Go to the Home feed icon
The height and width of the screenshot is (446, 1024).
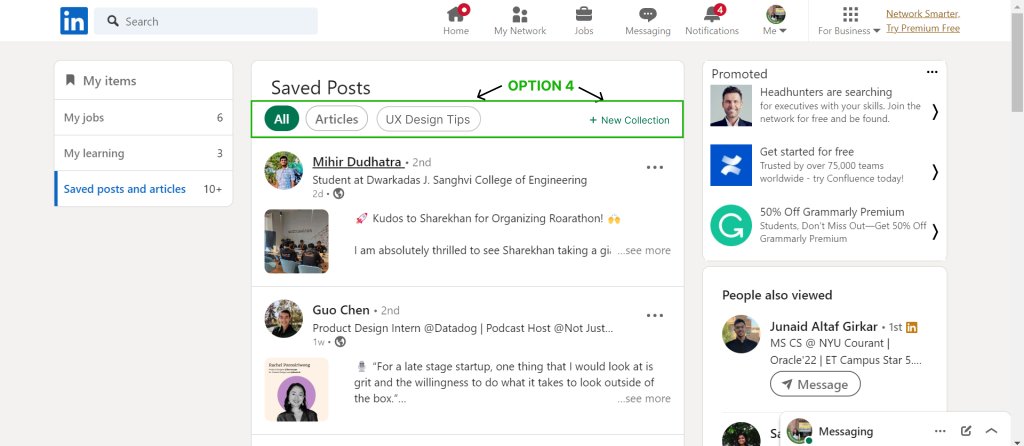click(456, 14)
